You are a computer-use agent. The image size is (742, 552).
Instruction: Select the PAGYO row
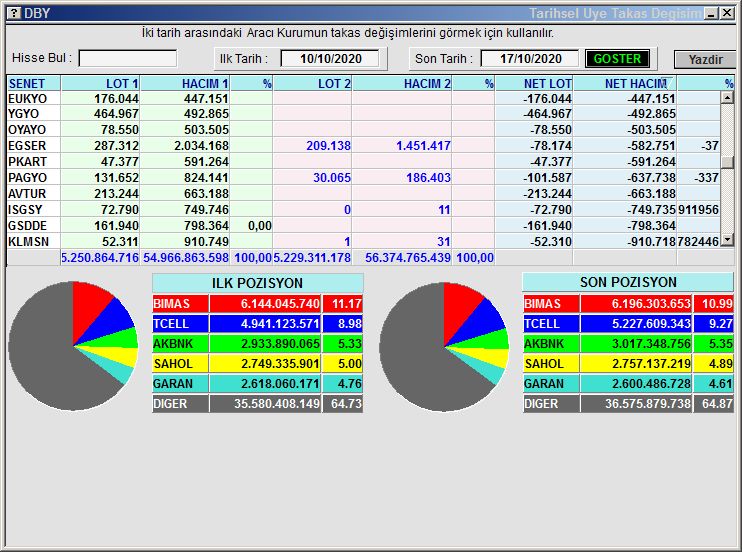coord(363,178)
